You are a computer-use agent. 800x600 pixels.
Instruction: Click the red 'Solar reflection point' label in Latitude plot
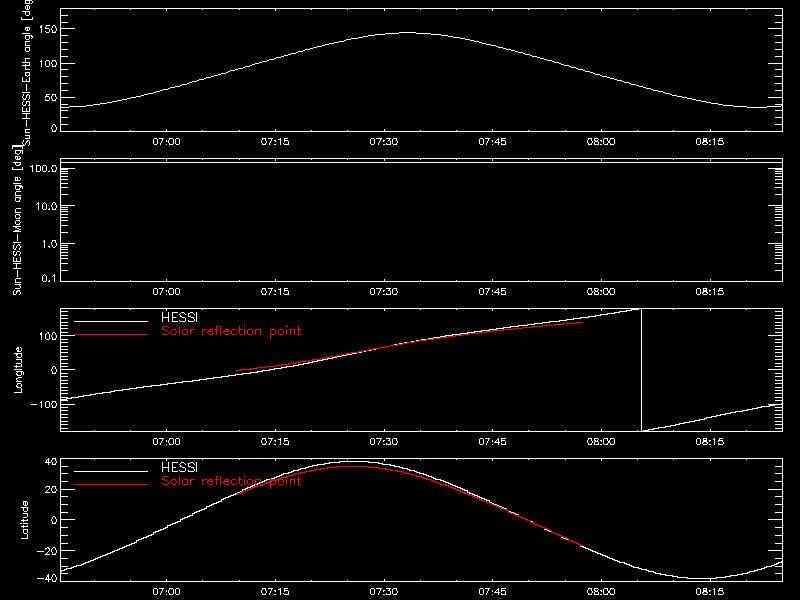point(231,481)
